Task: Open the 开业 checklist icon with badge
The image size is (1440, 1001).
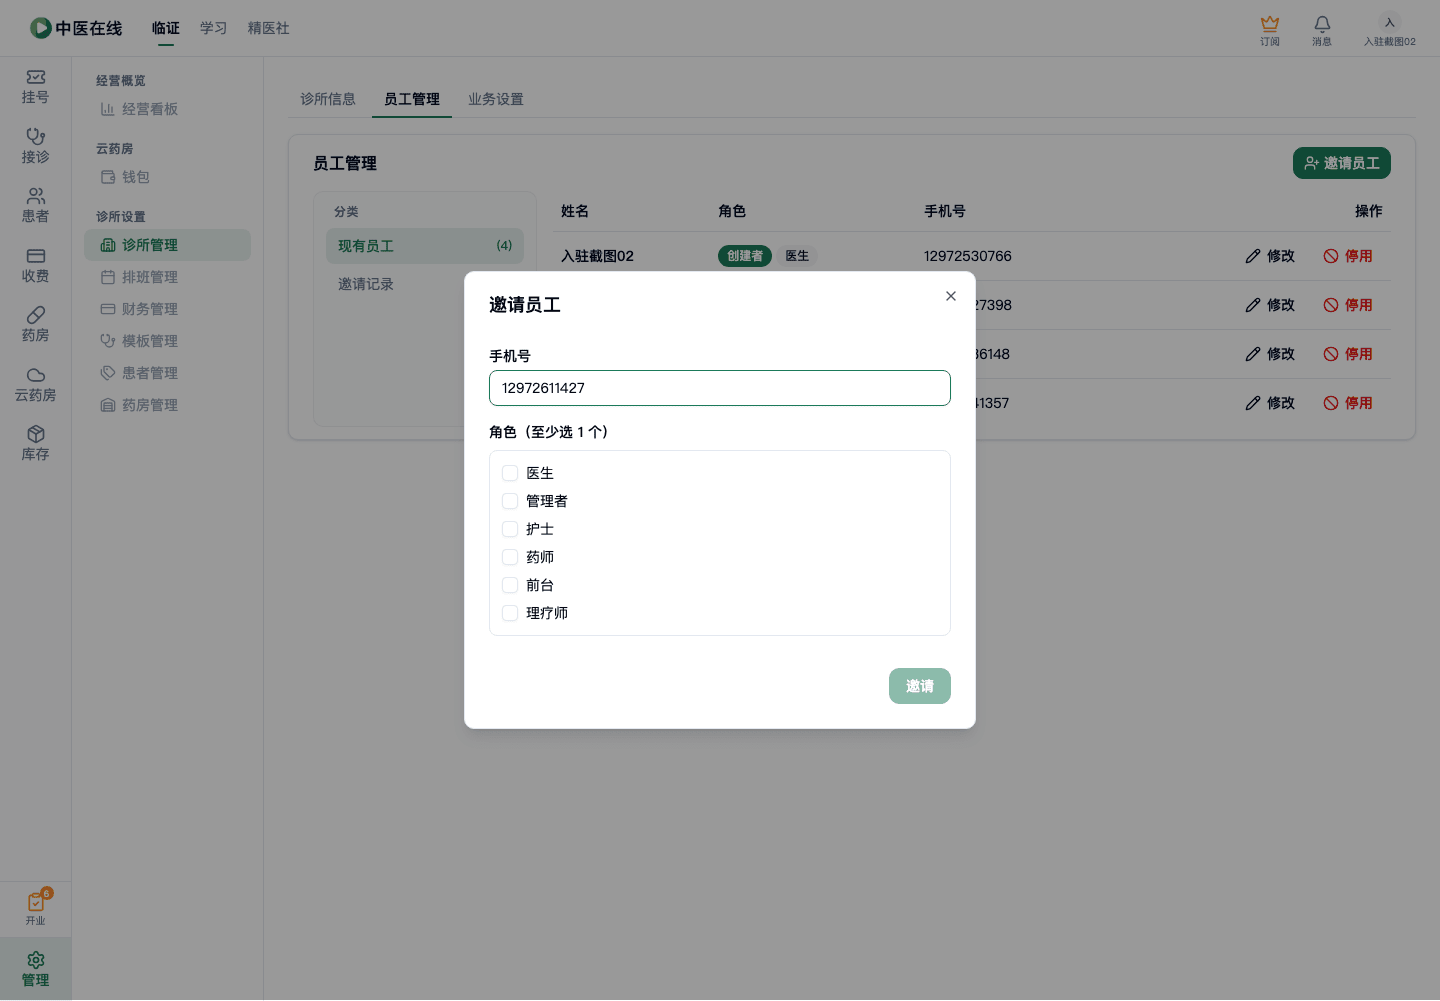Action: coord(36,908)
